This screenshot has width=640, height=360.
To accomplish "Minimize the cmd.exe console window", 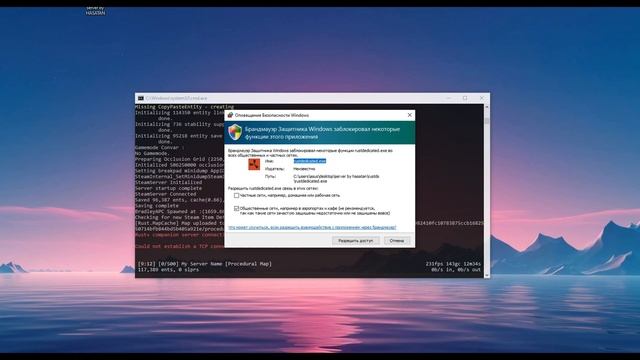I will (x=449, y=98).
